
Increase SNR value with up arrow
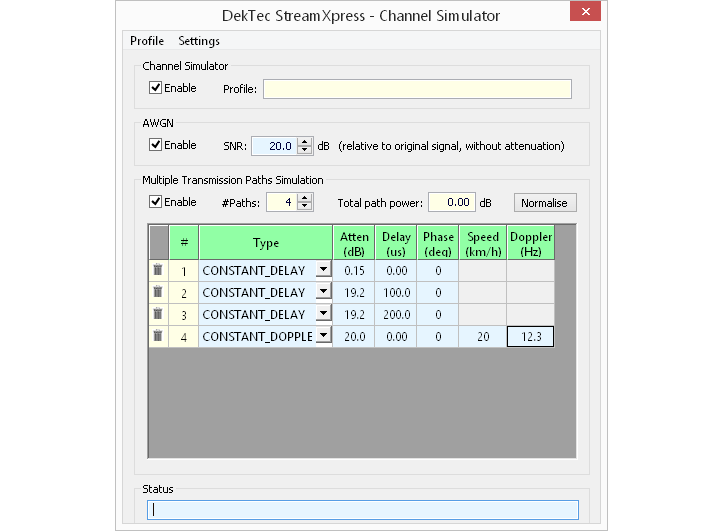click(304, 142)
